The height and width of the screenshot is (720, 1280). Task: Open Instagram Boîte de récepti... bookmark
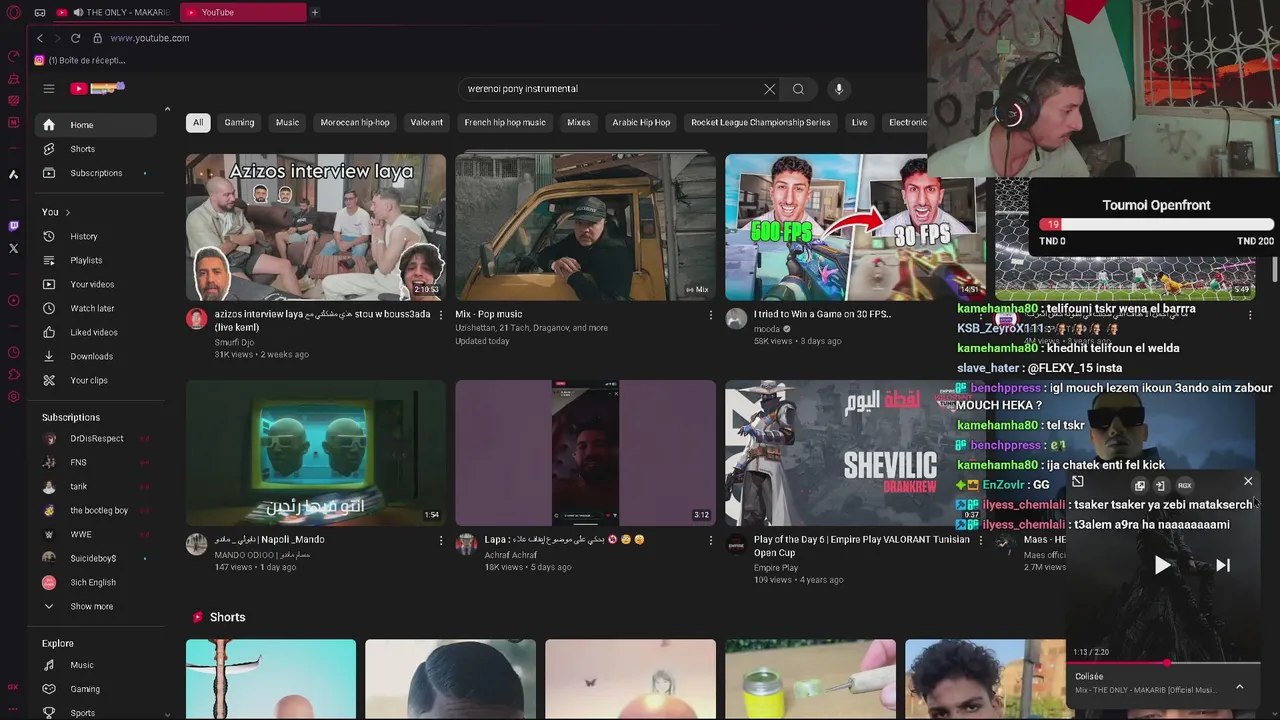coord(80,60)
